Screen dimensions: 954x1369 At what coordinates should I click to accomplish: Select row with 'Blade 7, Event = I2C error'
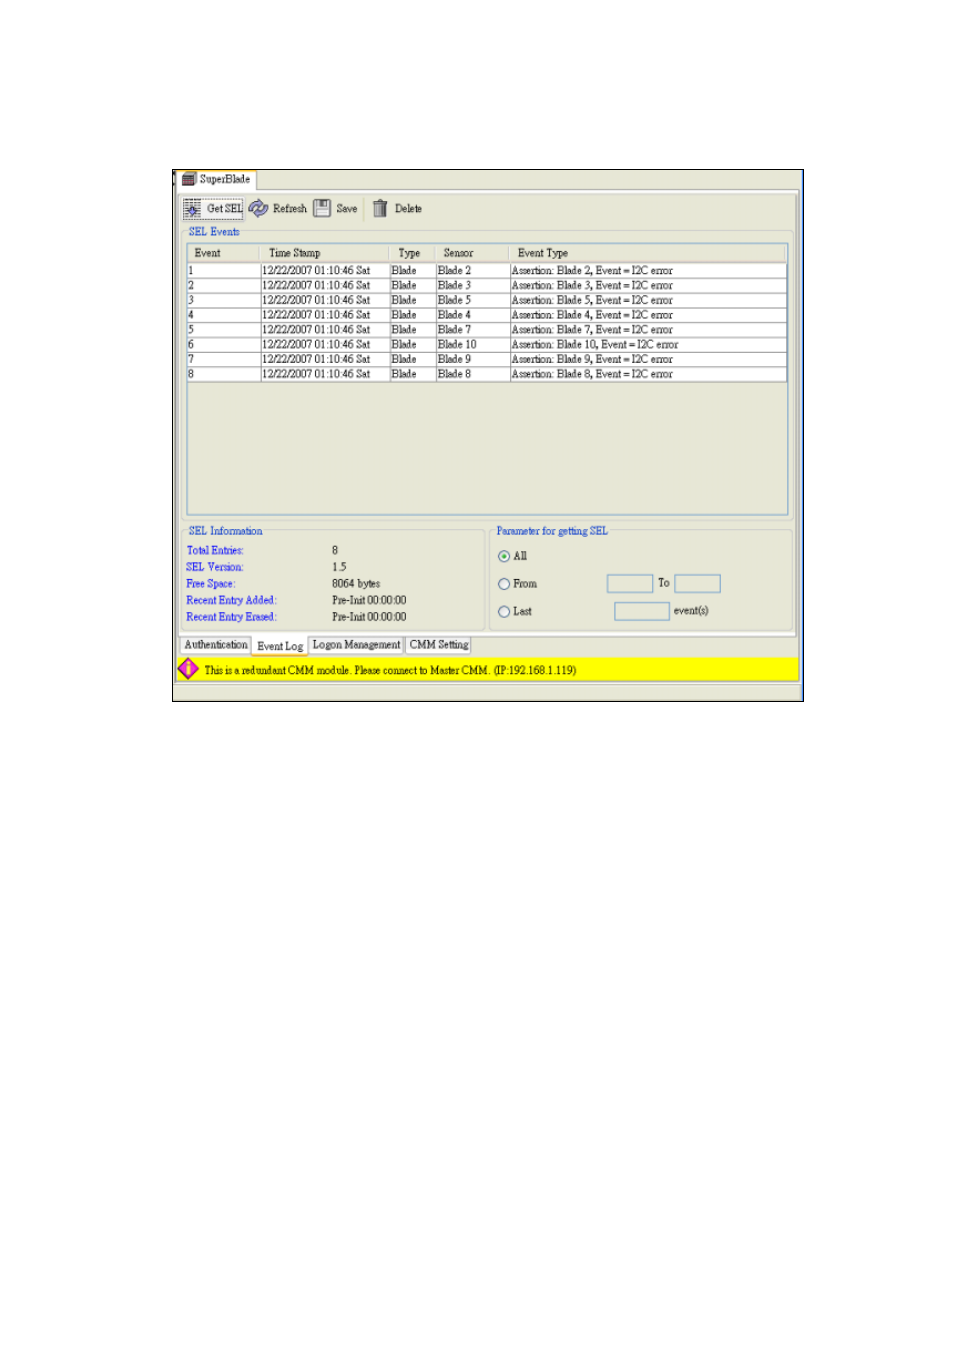pos(487,329)
